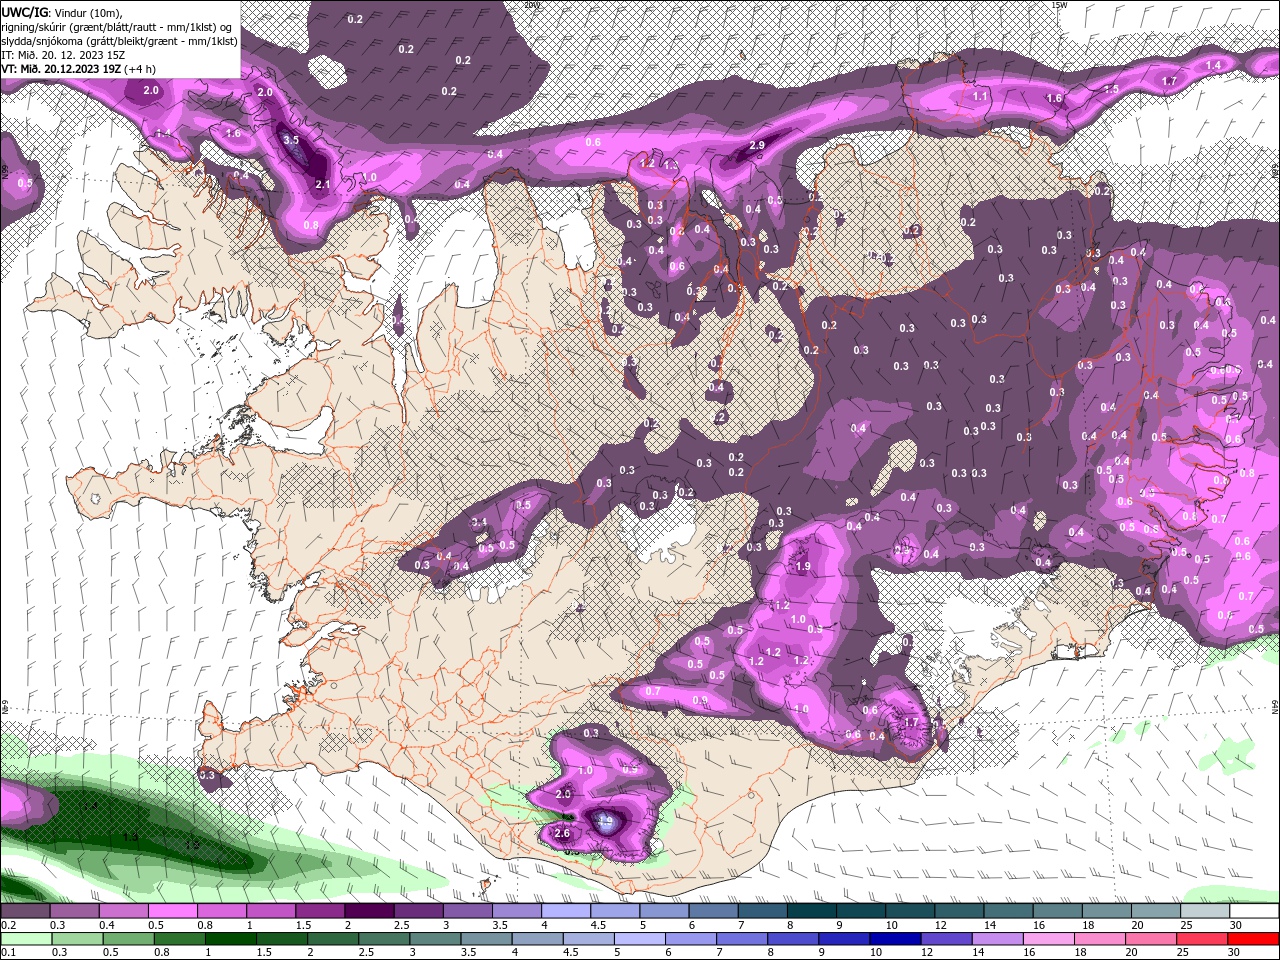Select 'VT: Mið. 20.12.2023 19Z (+4 h)' text

[78, 69]
